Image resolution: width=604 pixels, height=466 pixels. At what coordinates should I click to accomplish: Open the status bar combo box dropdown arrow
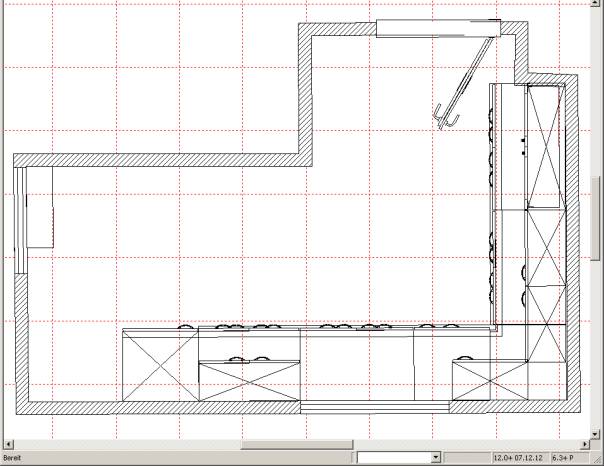click(435, 457)
